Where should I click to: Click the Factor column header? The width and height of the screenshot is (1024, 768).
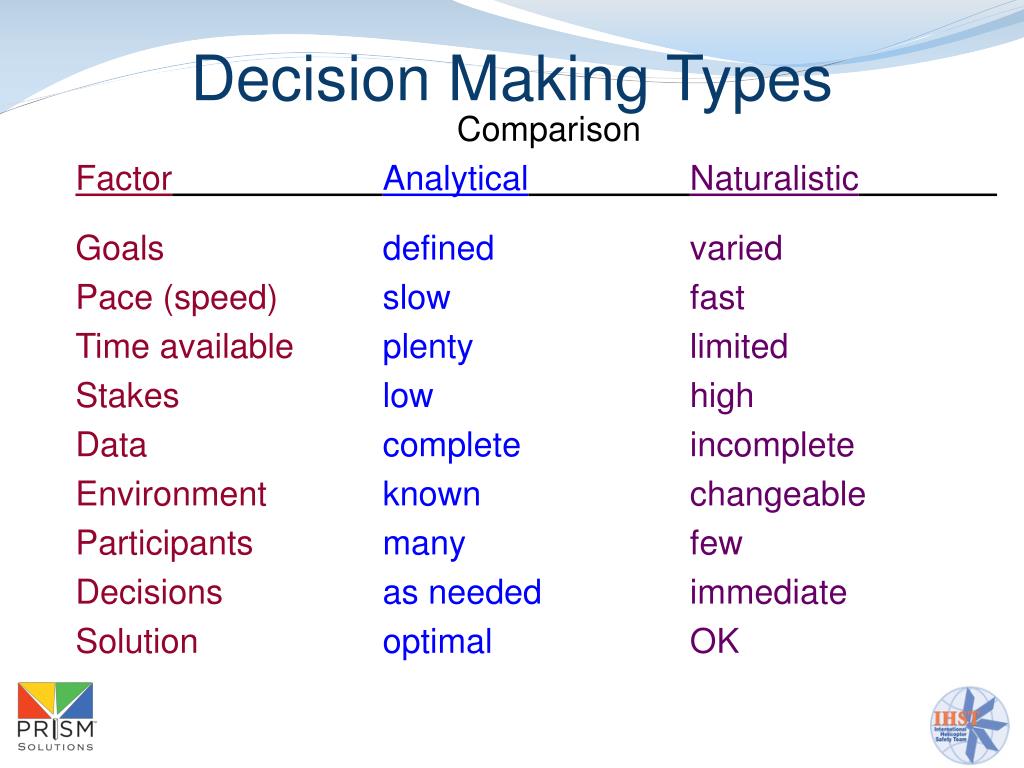[x=123, y=178]
